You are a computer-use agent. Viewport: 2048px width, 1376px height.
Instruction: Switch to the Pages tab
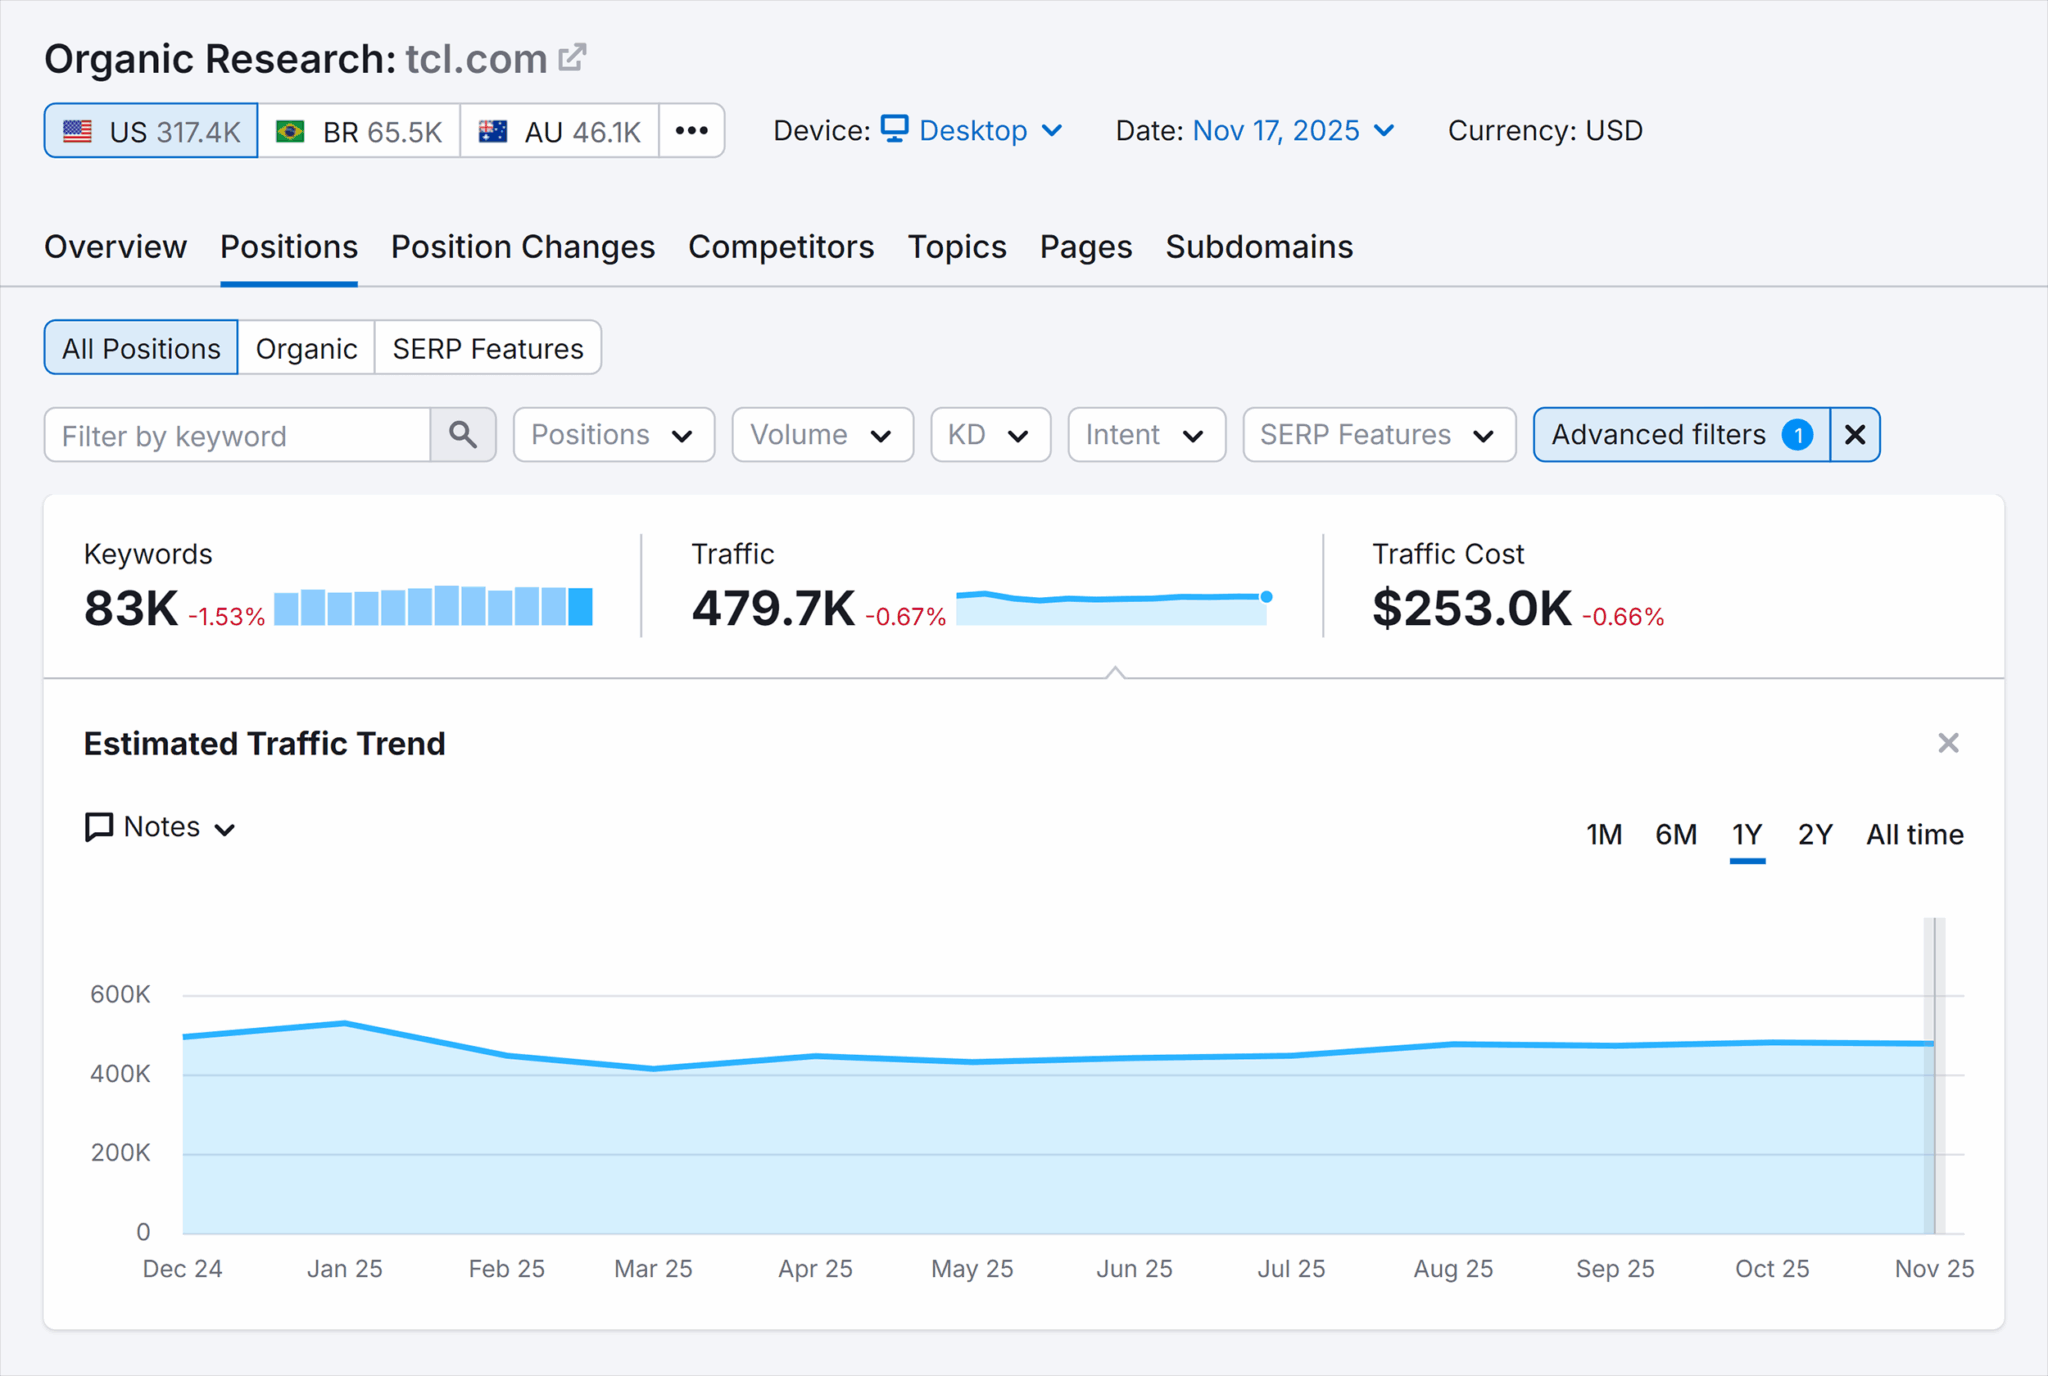(1086, 247)
